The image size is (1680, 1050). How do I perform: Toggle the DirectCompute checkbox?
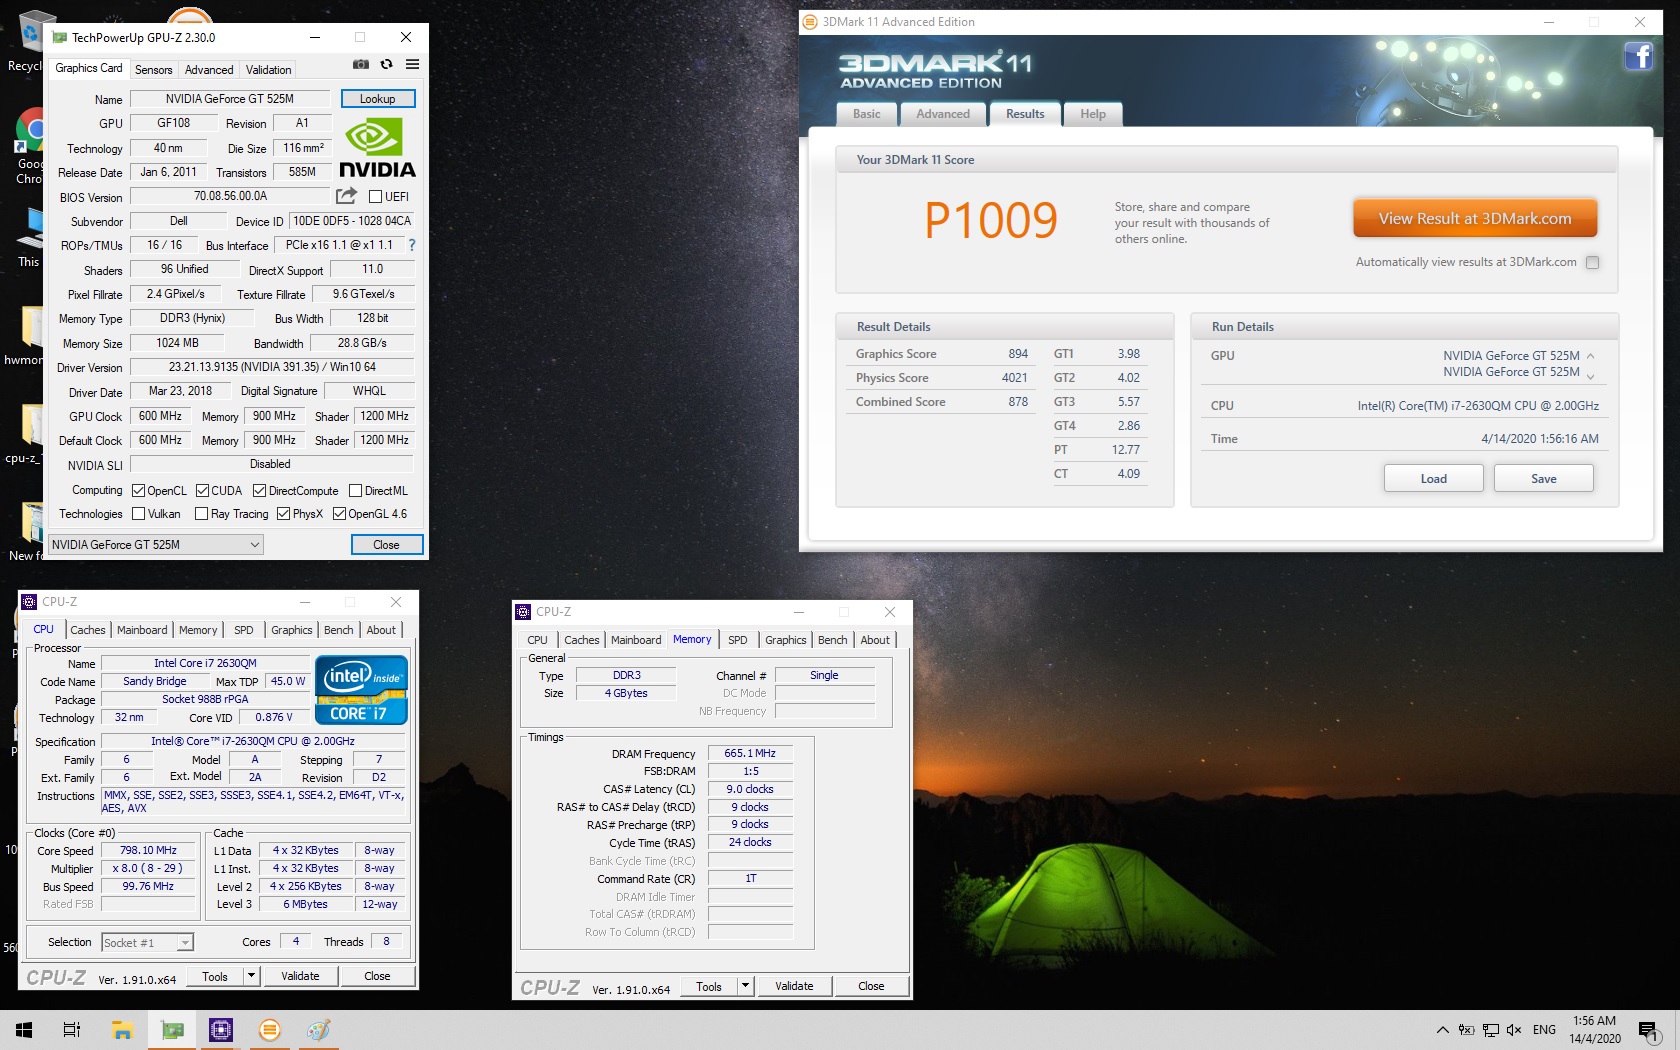(259, 491)
